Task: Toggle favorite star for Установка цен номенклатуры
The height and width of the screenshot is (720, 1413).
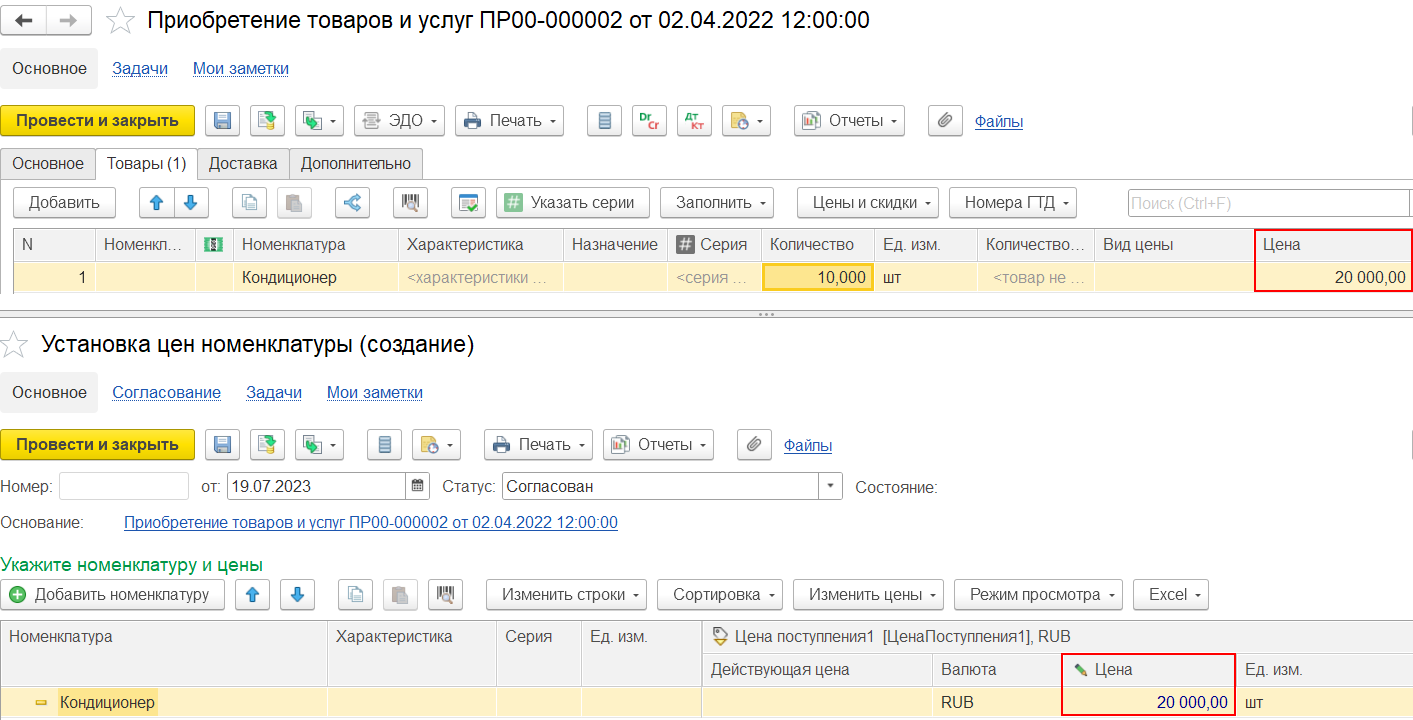Action: (x=14, y=345)
